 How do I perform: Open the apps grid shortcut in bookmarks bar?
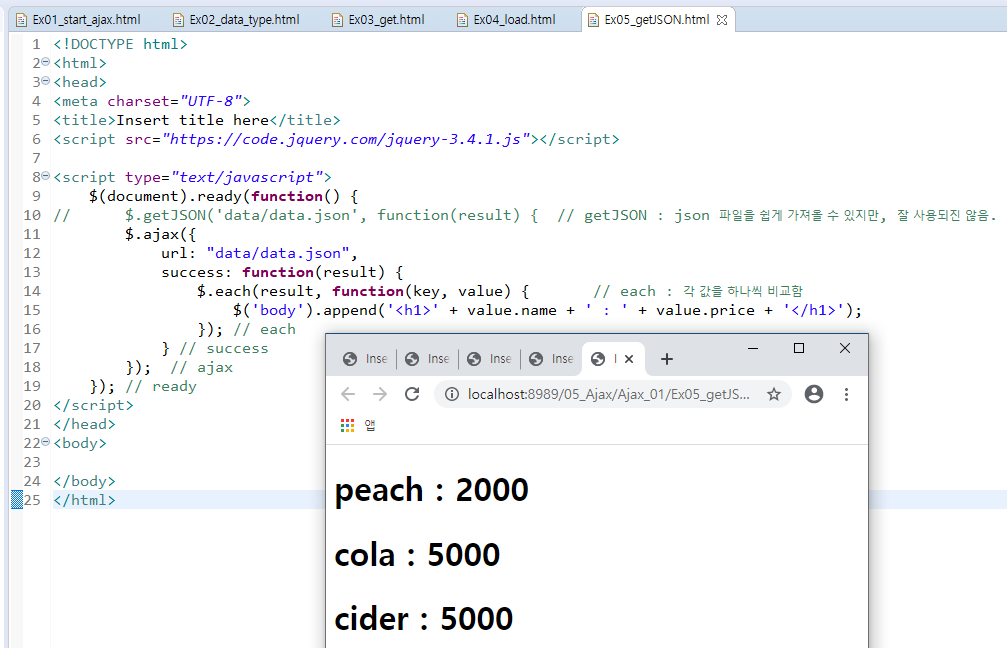(347, 425)
